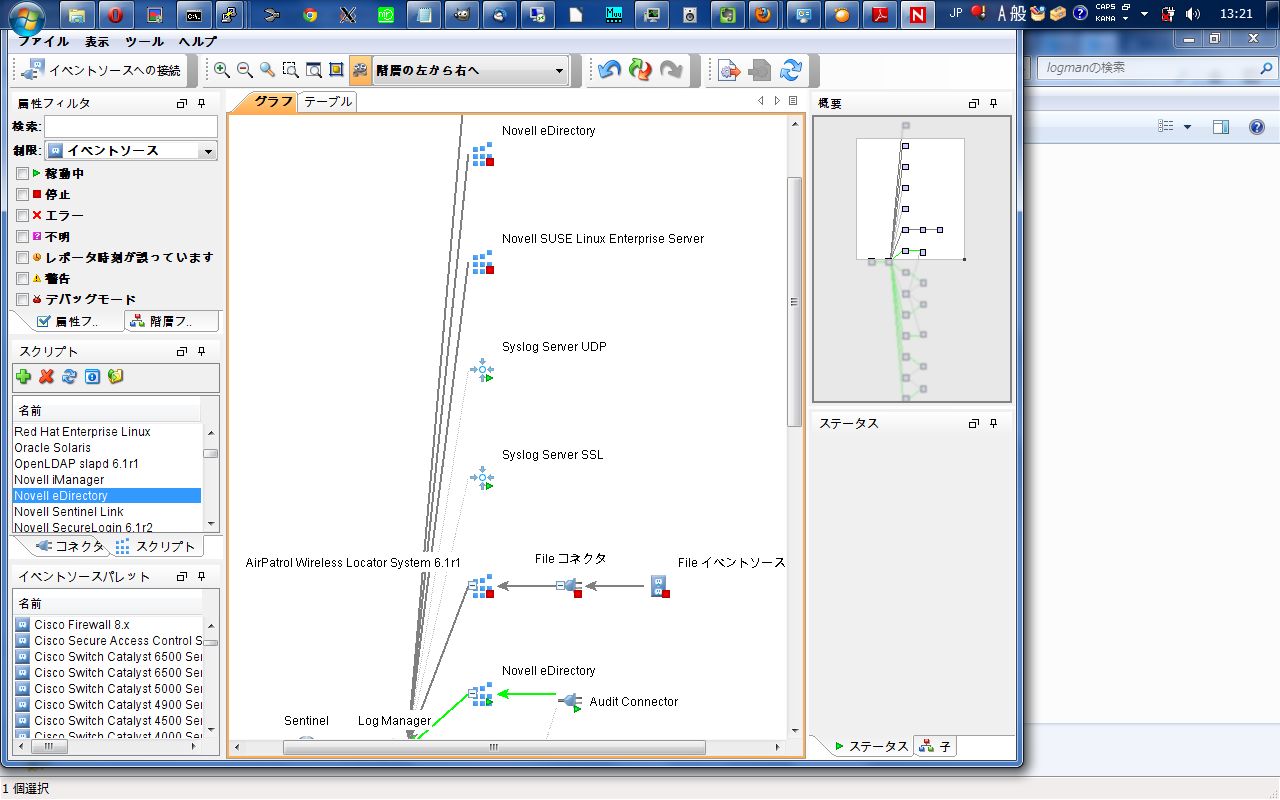Delete the script with the red X
The height and width of the screenshot is (800, 1280).
tap(46, 377)
